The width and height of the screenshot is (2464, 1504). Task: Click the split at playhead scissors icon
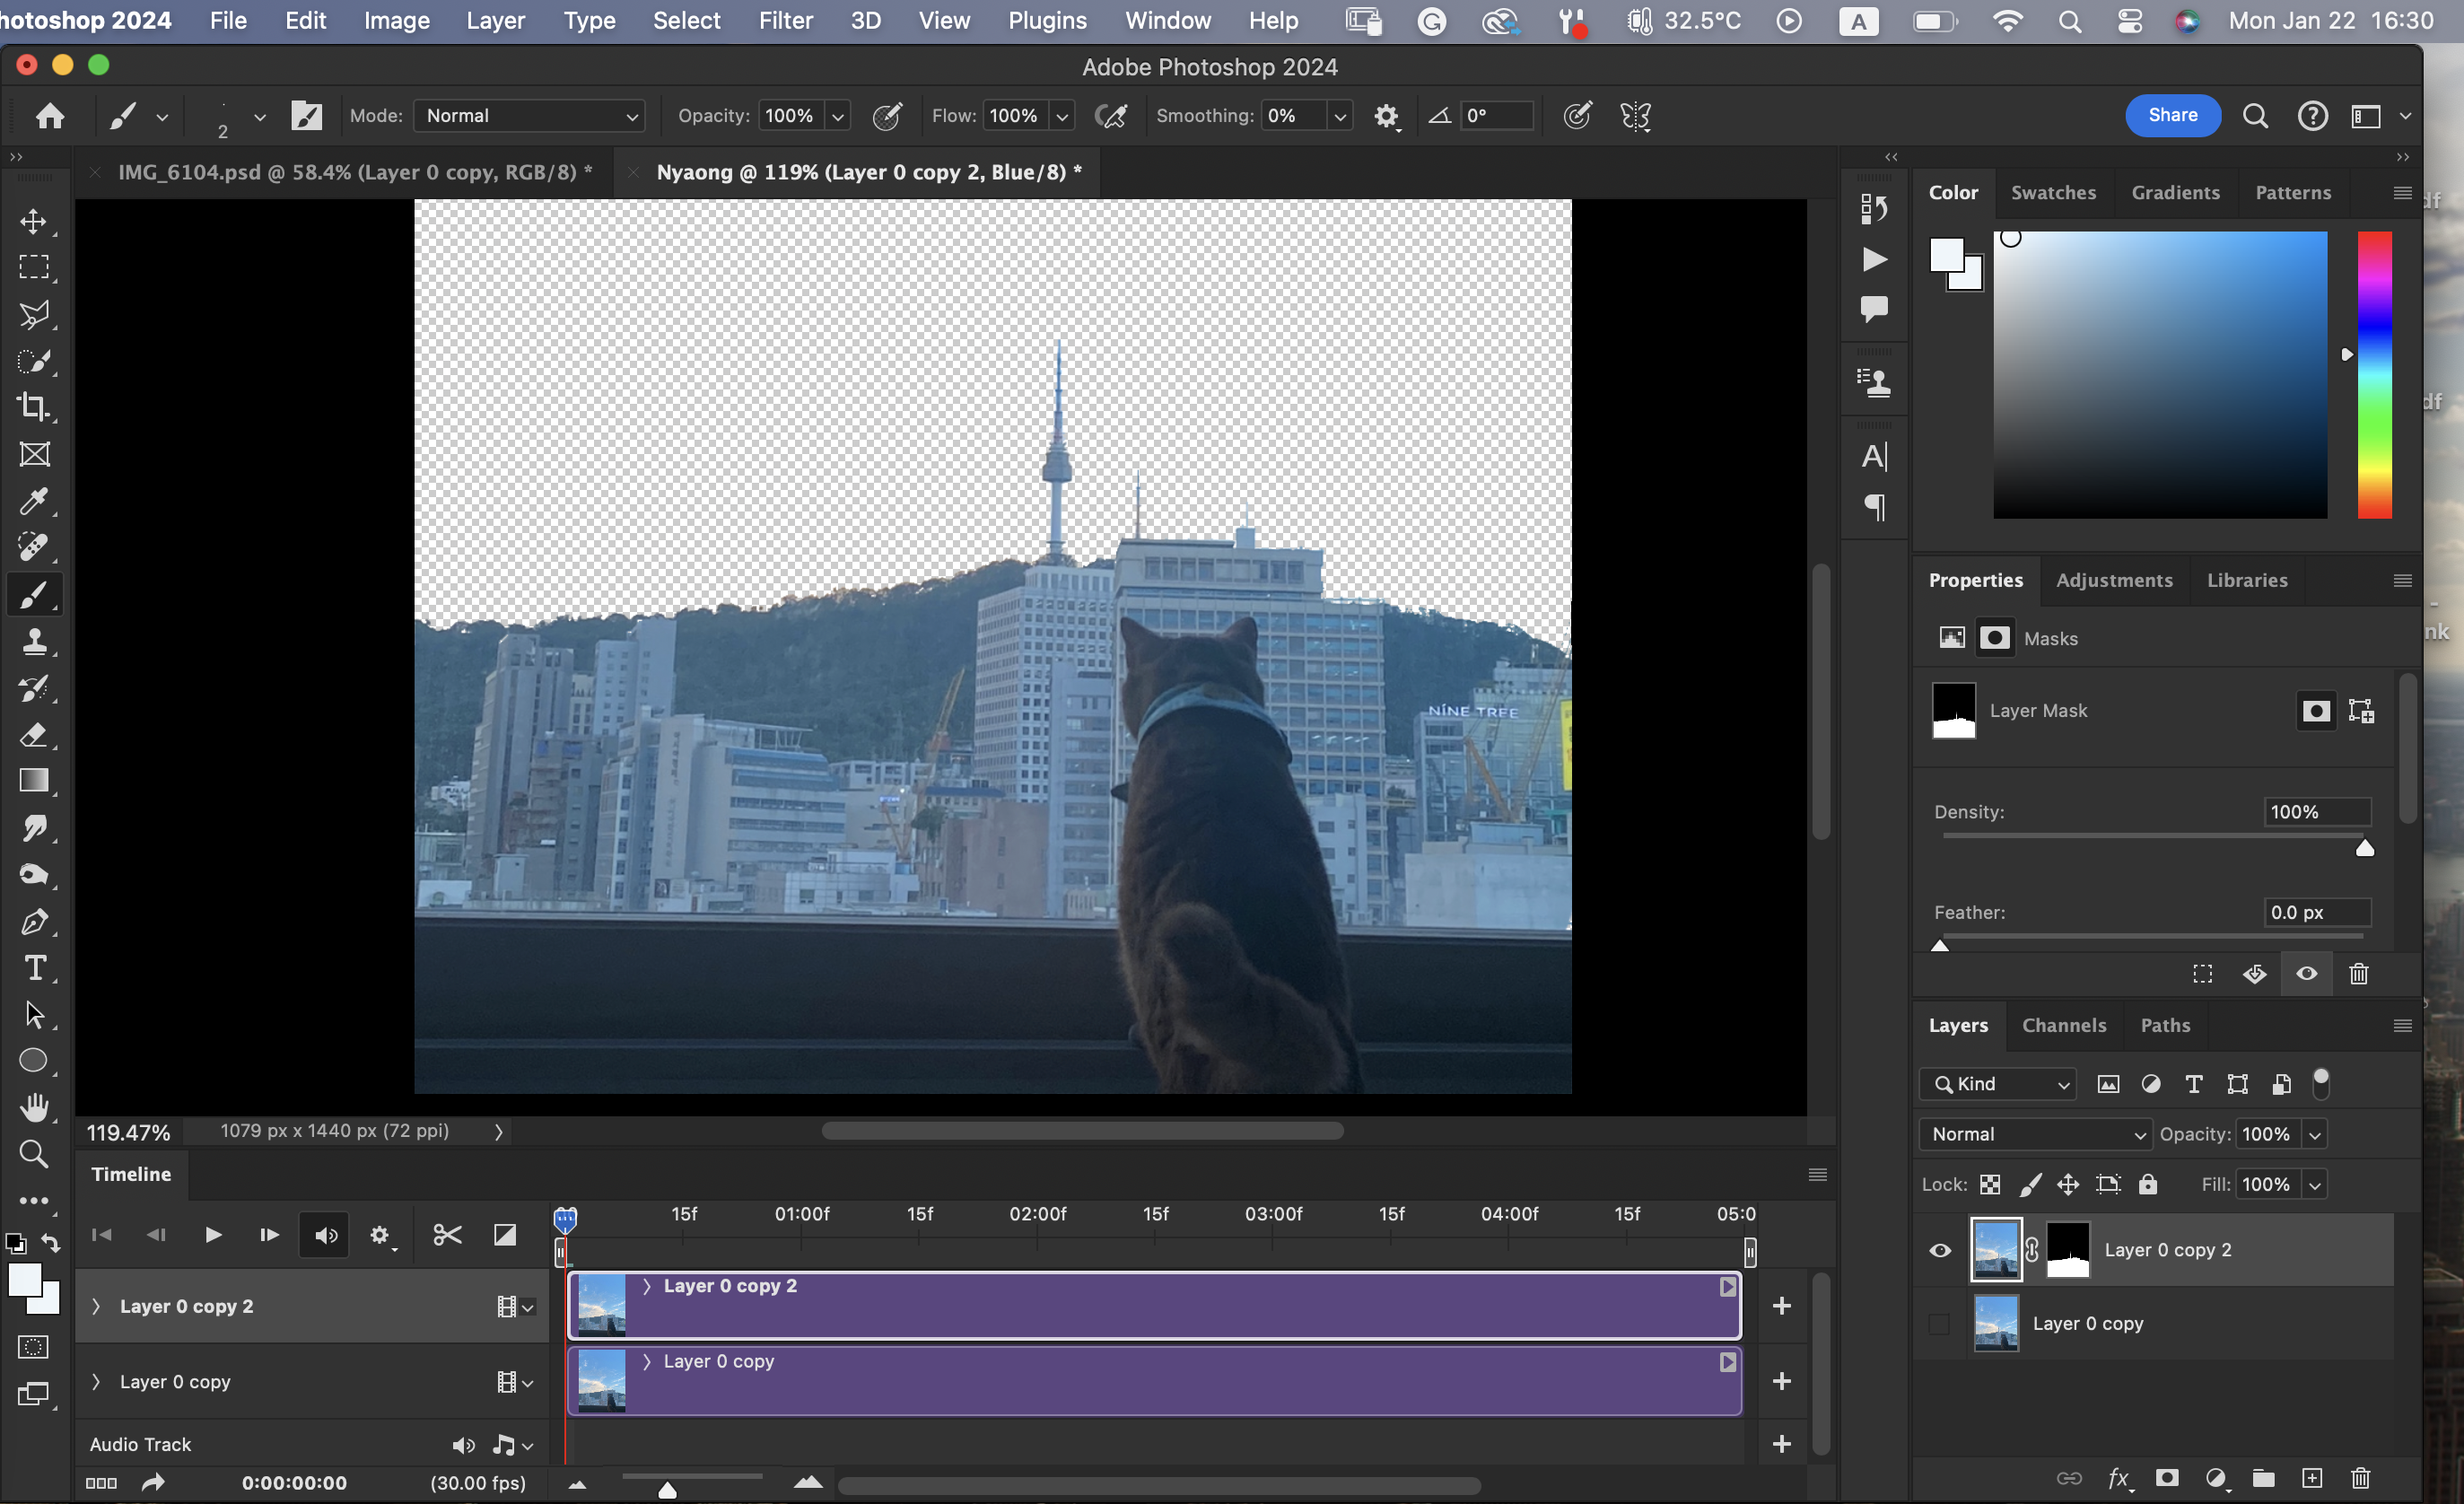tap(447, 1235)
